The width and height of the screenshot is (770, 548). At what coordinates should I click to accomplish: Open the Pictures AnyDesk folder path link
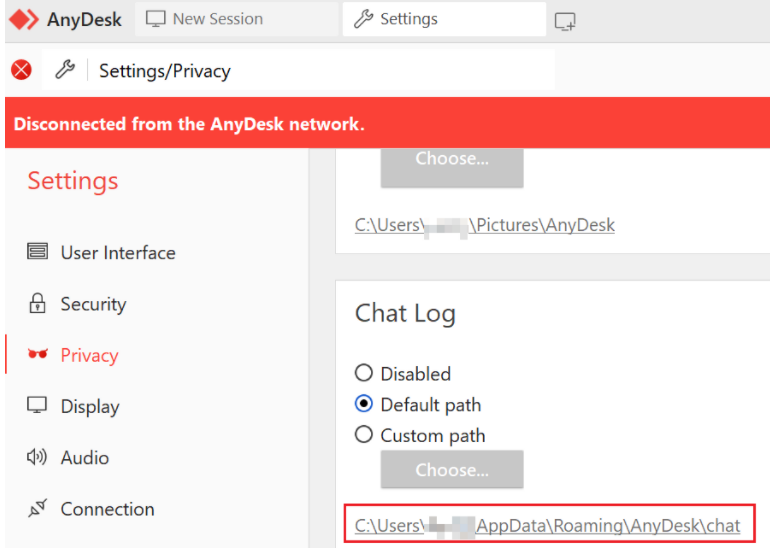(484, 225)
